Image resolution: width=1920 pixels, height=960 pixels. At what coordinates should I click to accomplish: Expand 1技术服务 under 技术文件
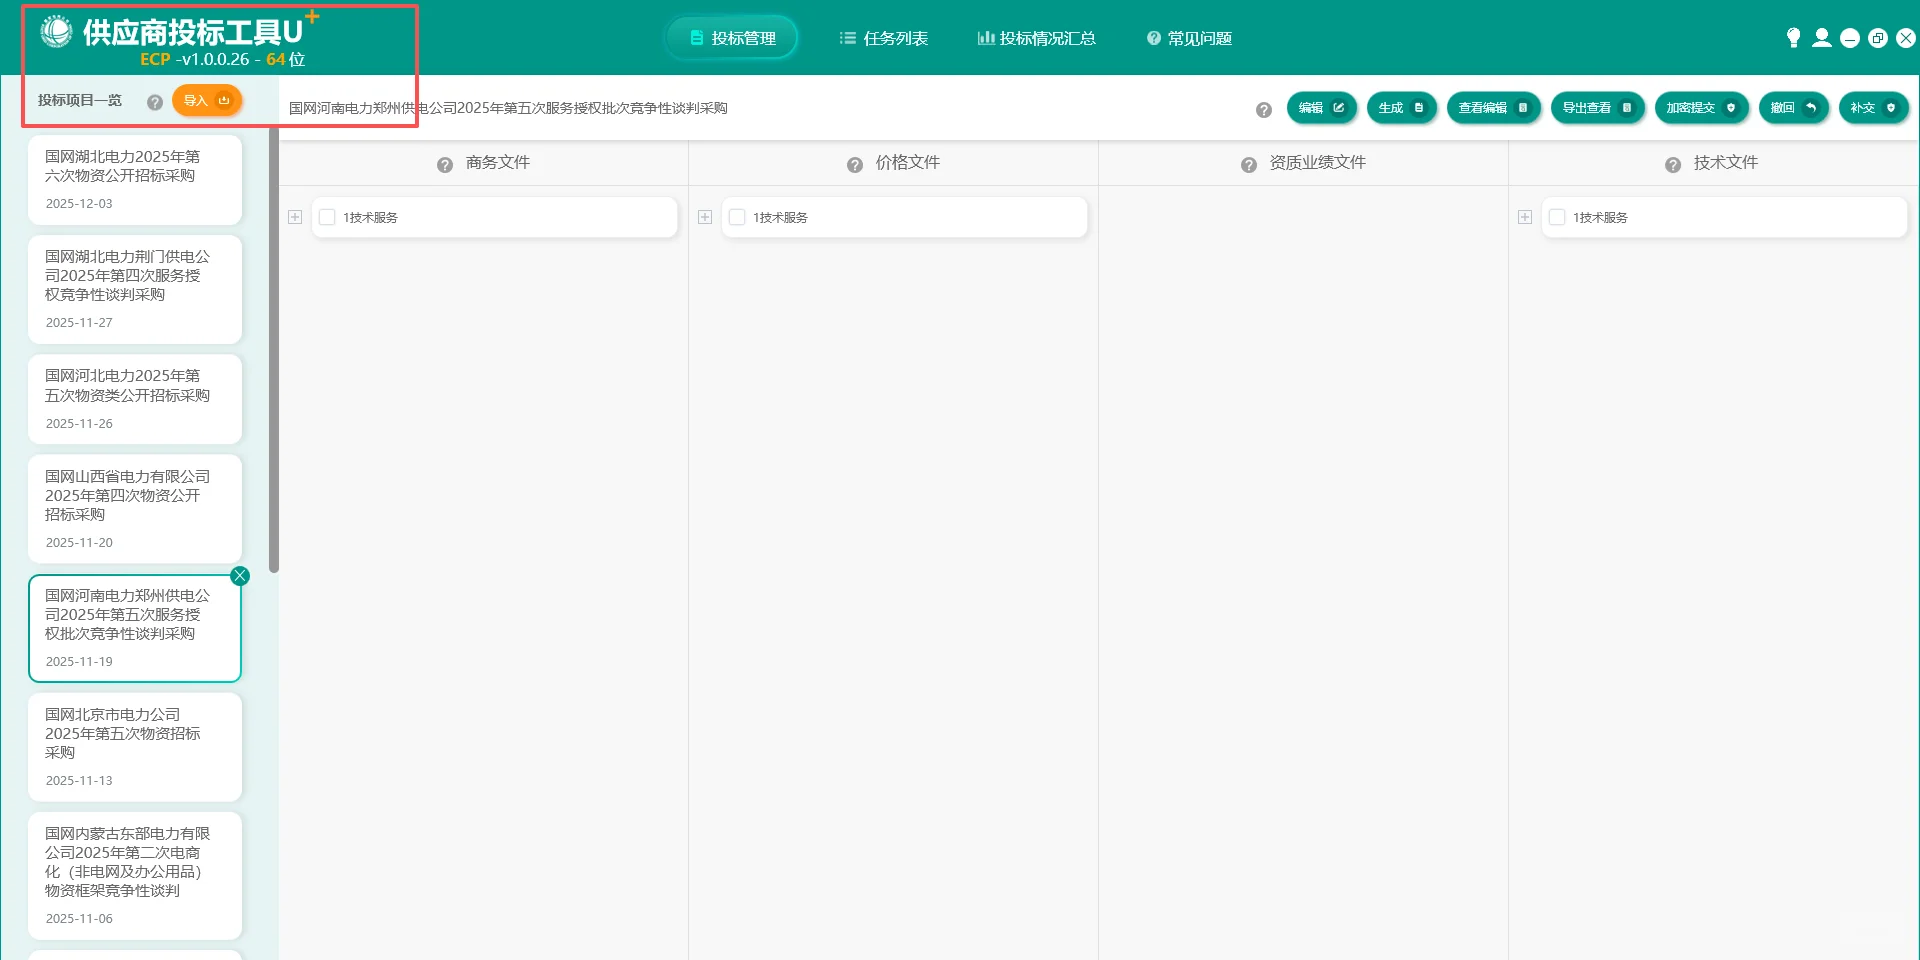(x=1525, y=216)
